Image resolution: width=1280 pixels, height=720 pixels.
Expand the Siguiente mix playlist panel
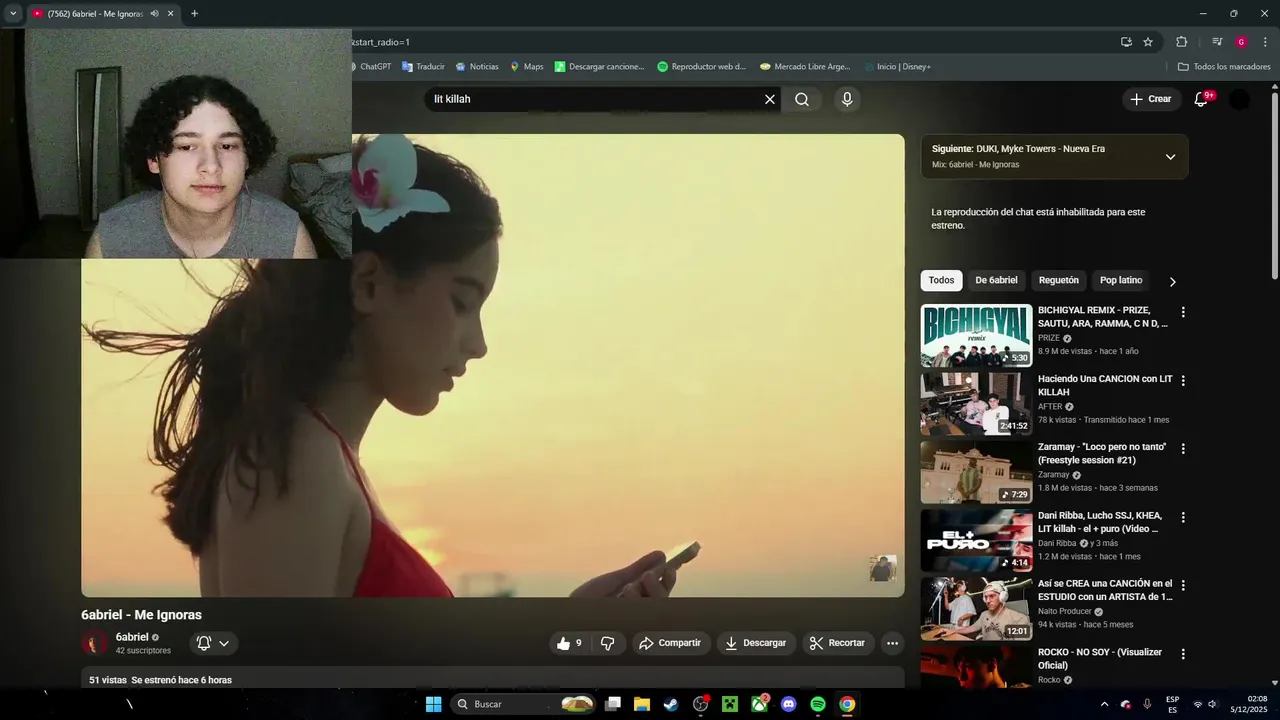tap(1170, 157)
